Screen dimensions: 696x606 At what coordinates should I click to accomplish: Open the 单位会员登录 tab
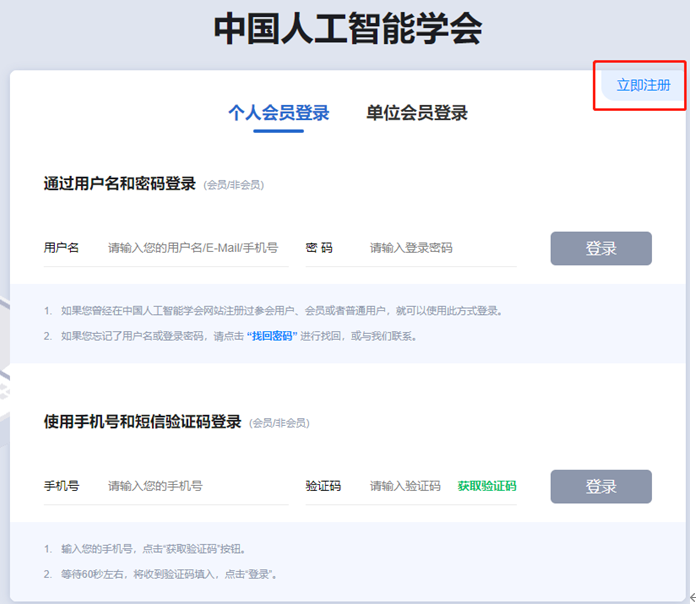417,113
